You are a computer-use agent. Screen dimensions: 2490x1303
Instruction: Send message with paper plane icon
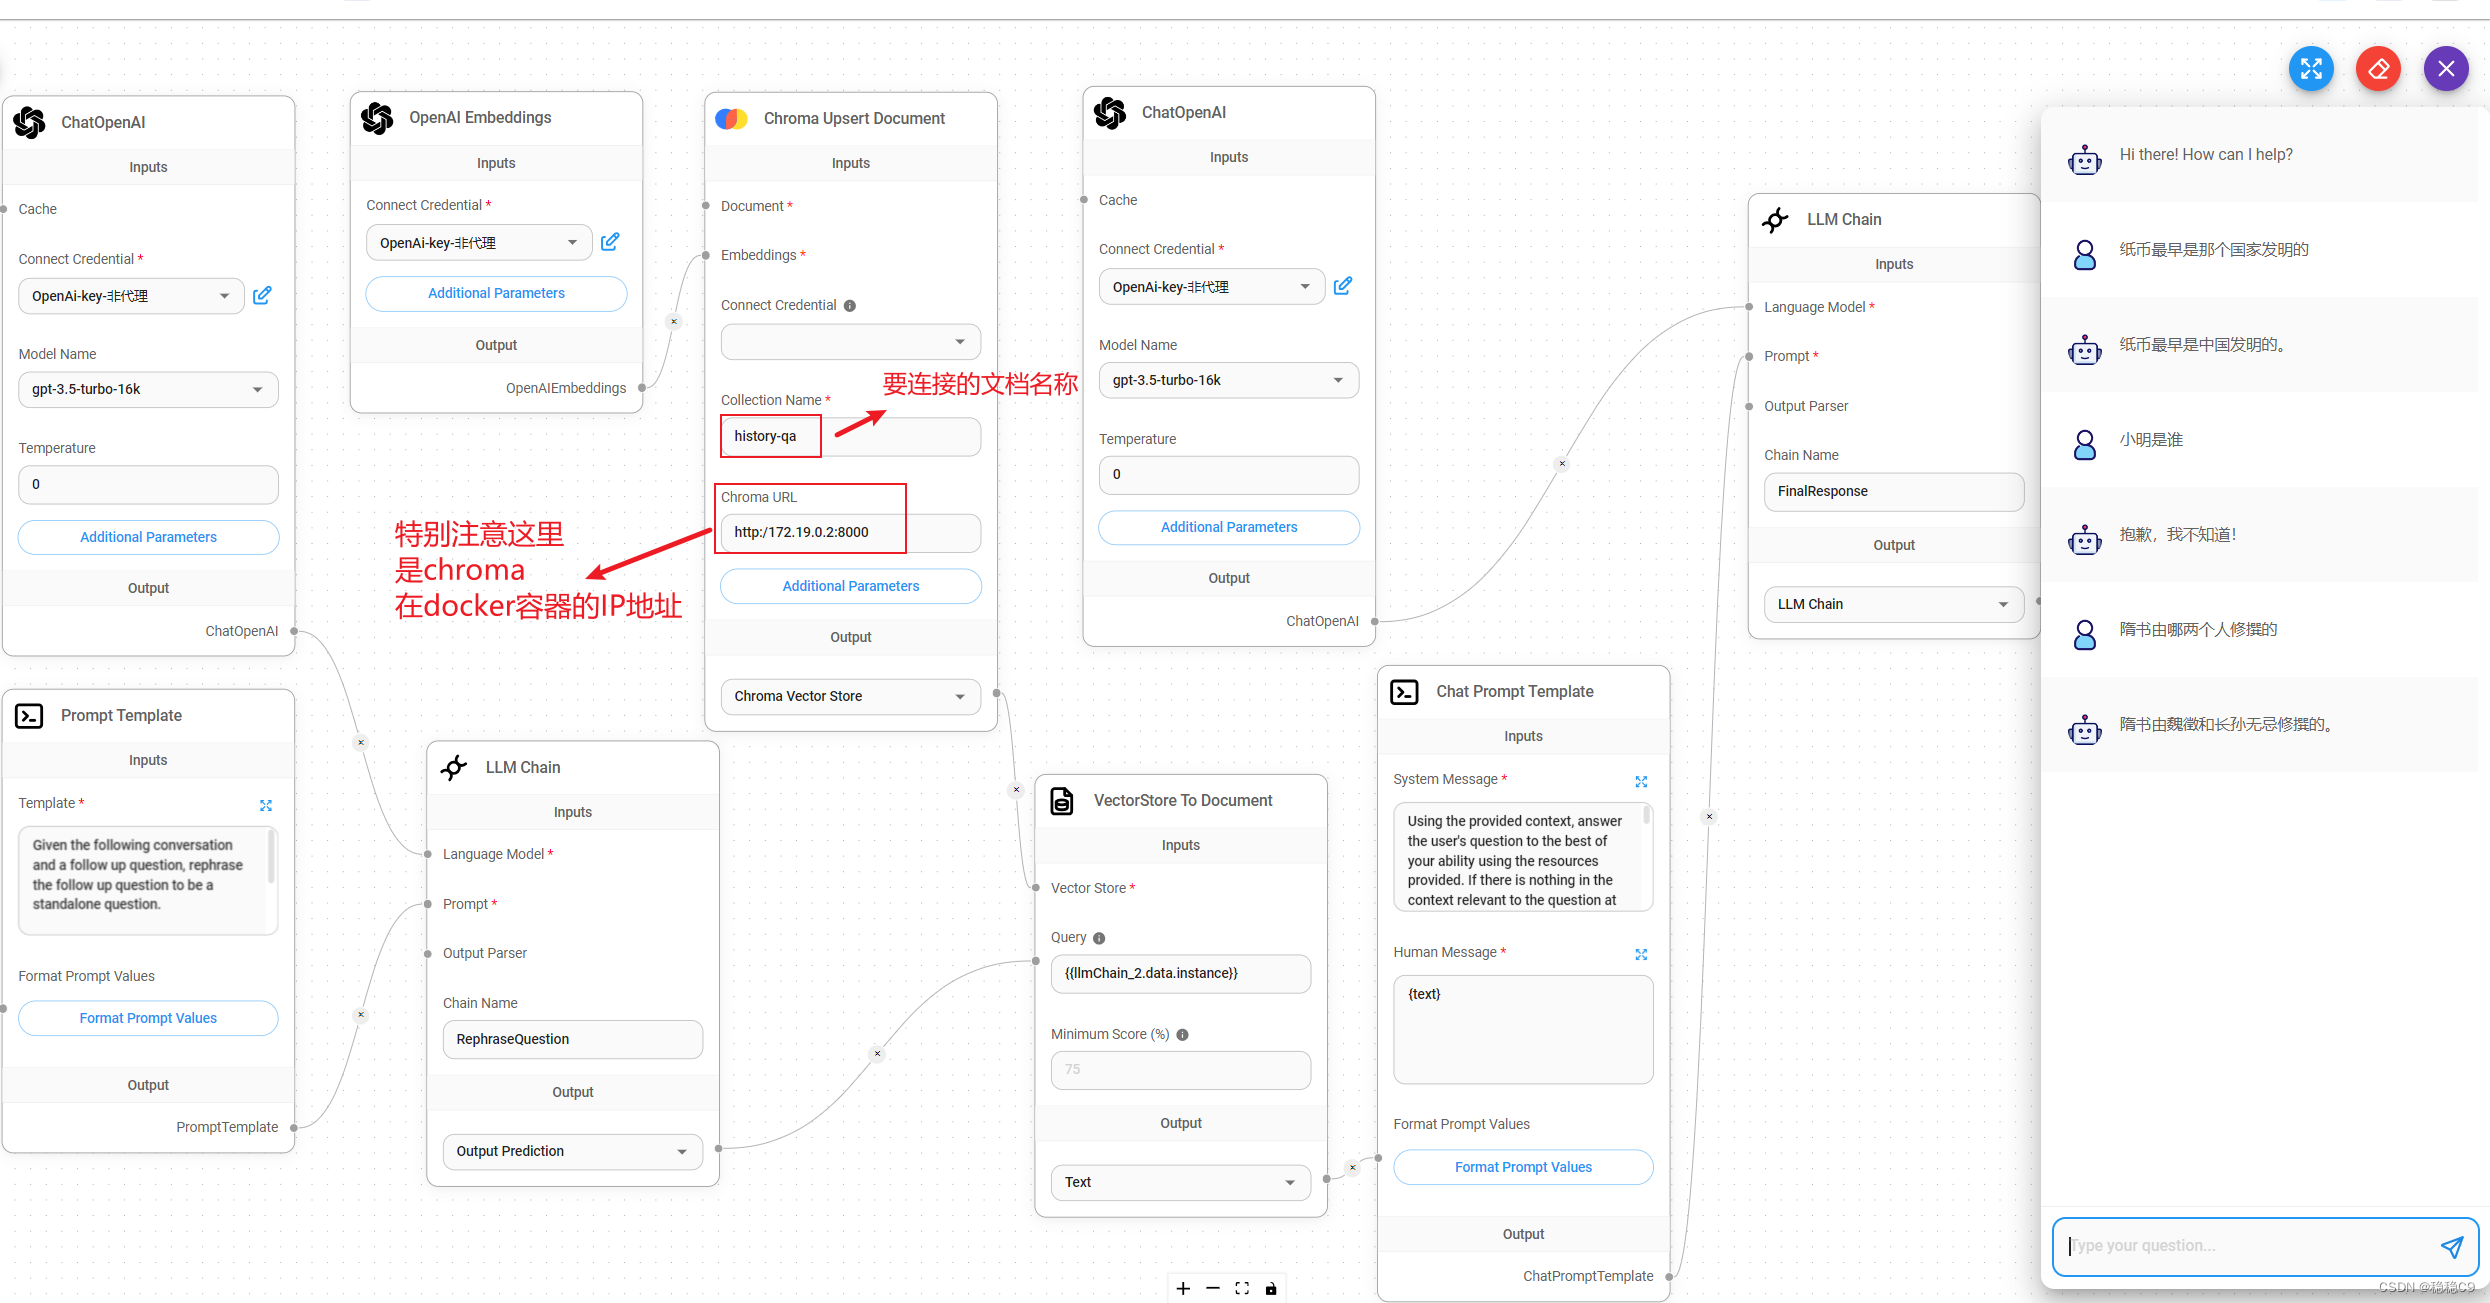tap(2451, 1246)
